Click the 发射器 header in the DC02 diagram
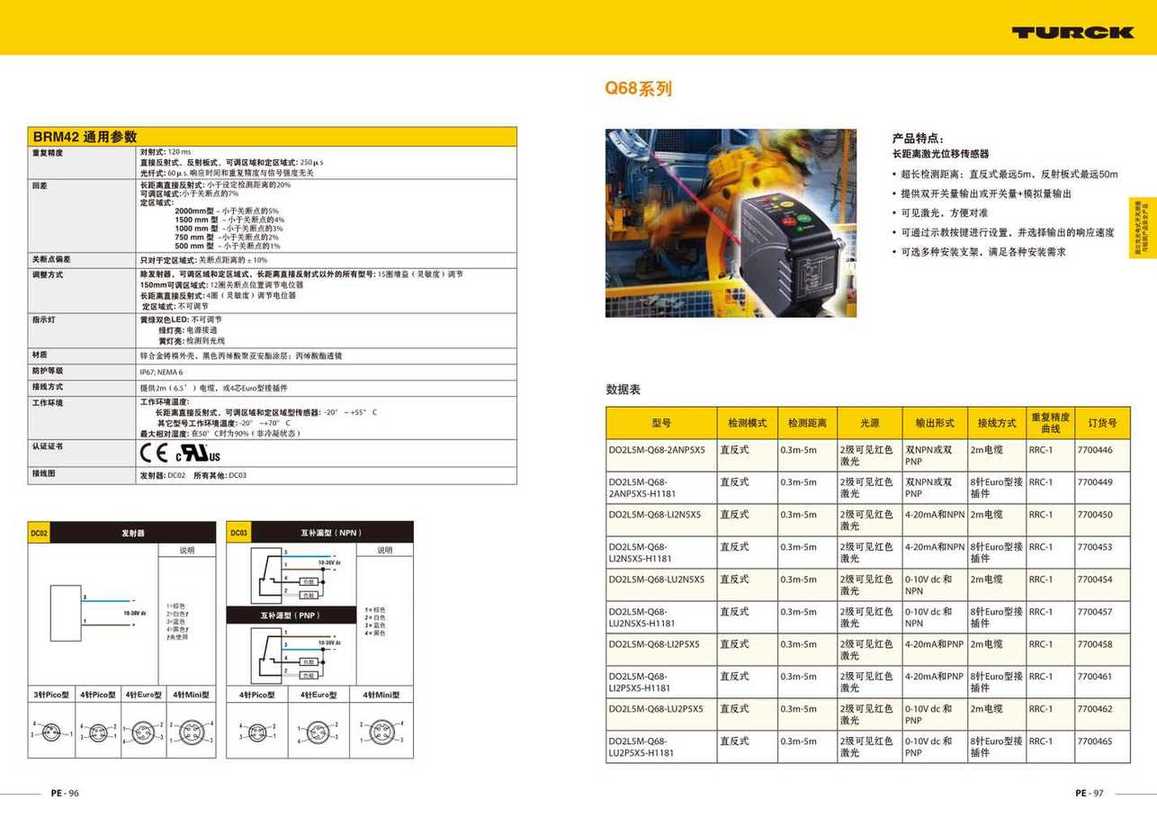Image resolution: width=1157 pixels, height=818 pixels. coord(133,533)
